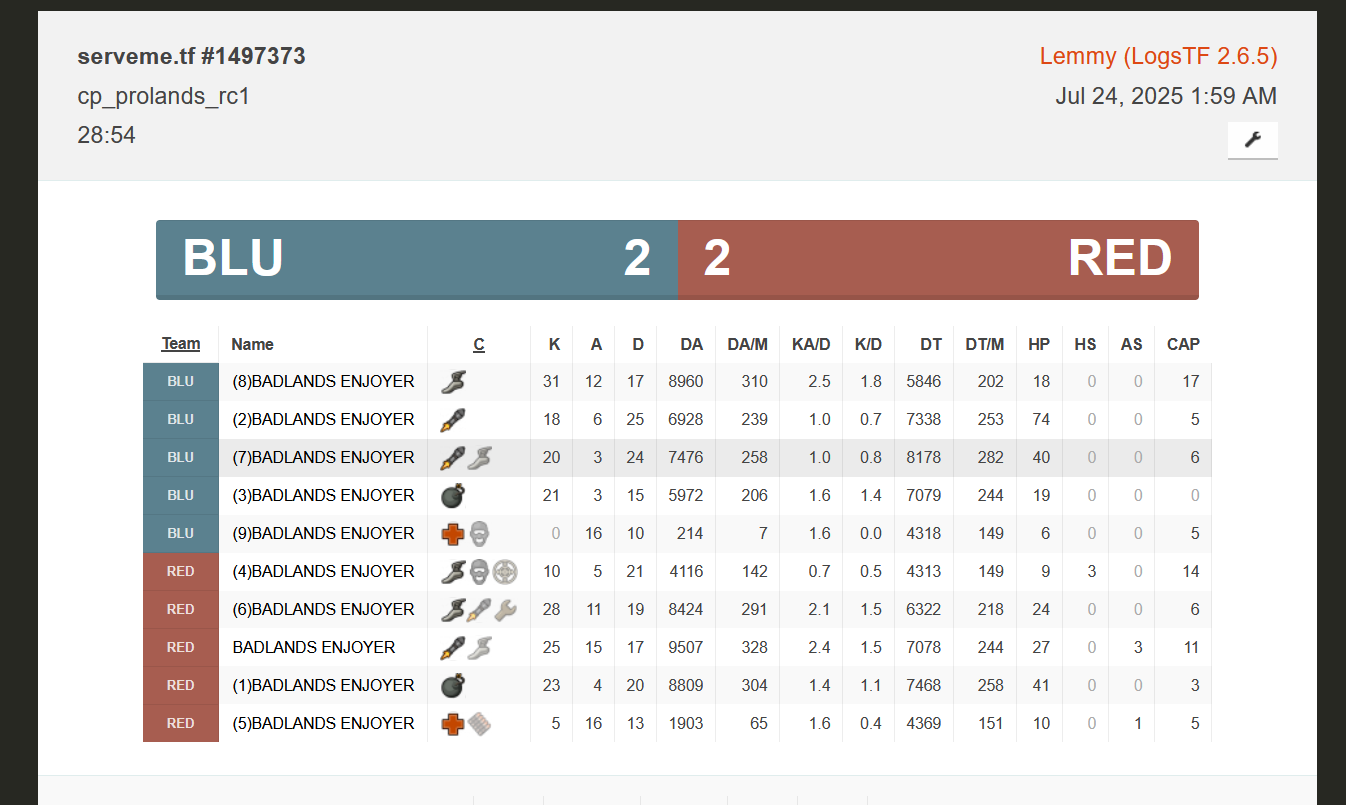The width and height of the screenshot is (1346, 805).
Task: Click the BLU team score banner
Action: pyautogui.click(x=417, y=260)
